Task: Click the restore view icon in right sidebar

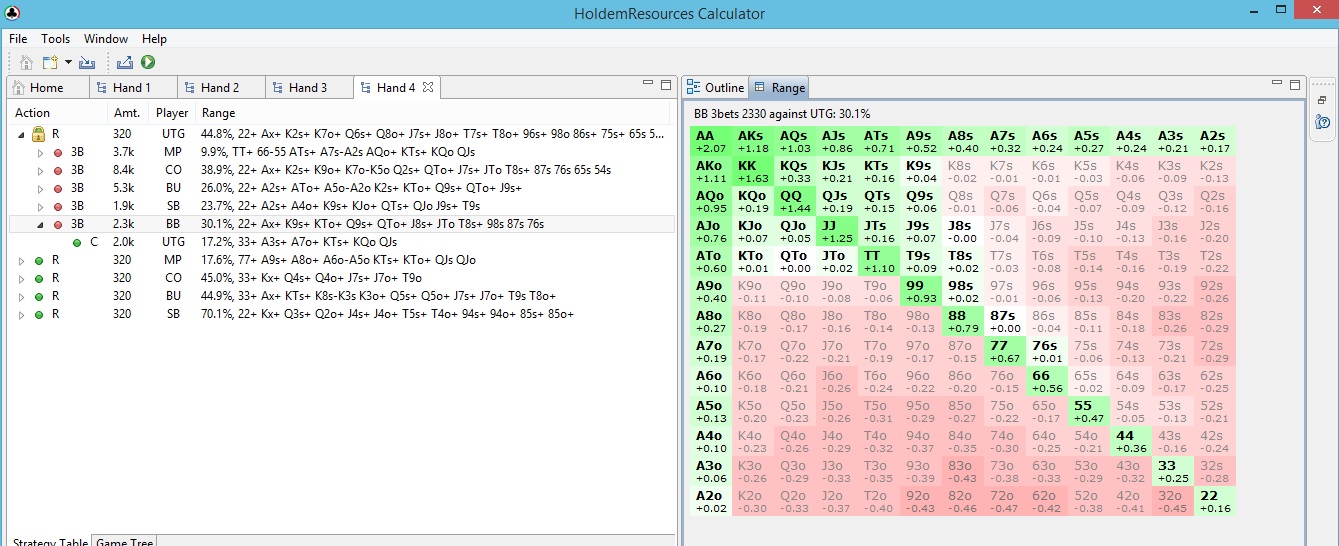Action: [x=1322, y=100]
